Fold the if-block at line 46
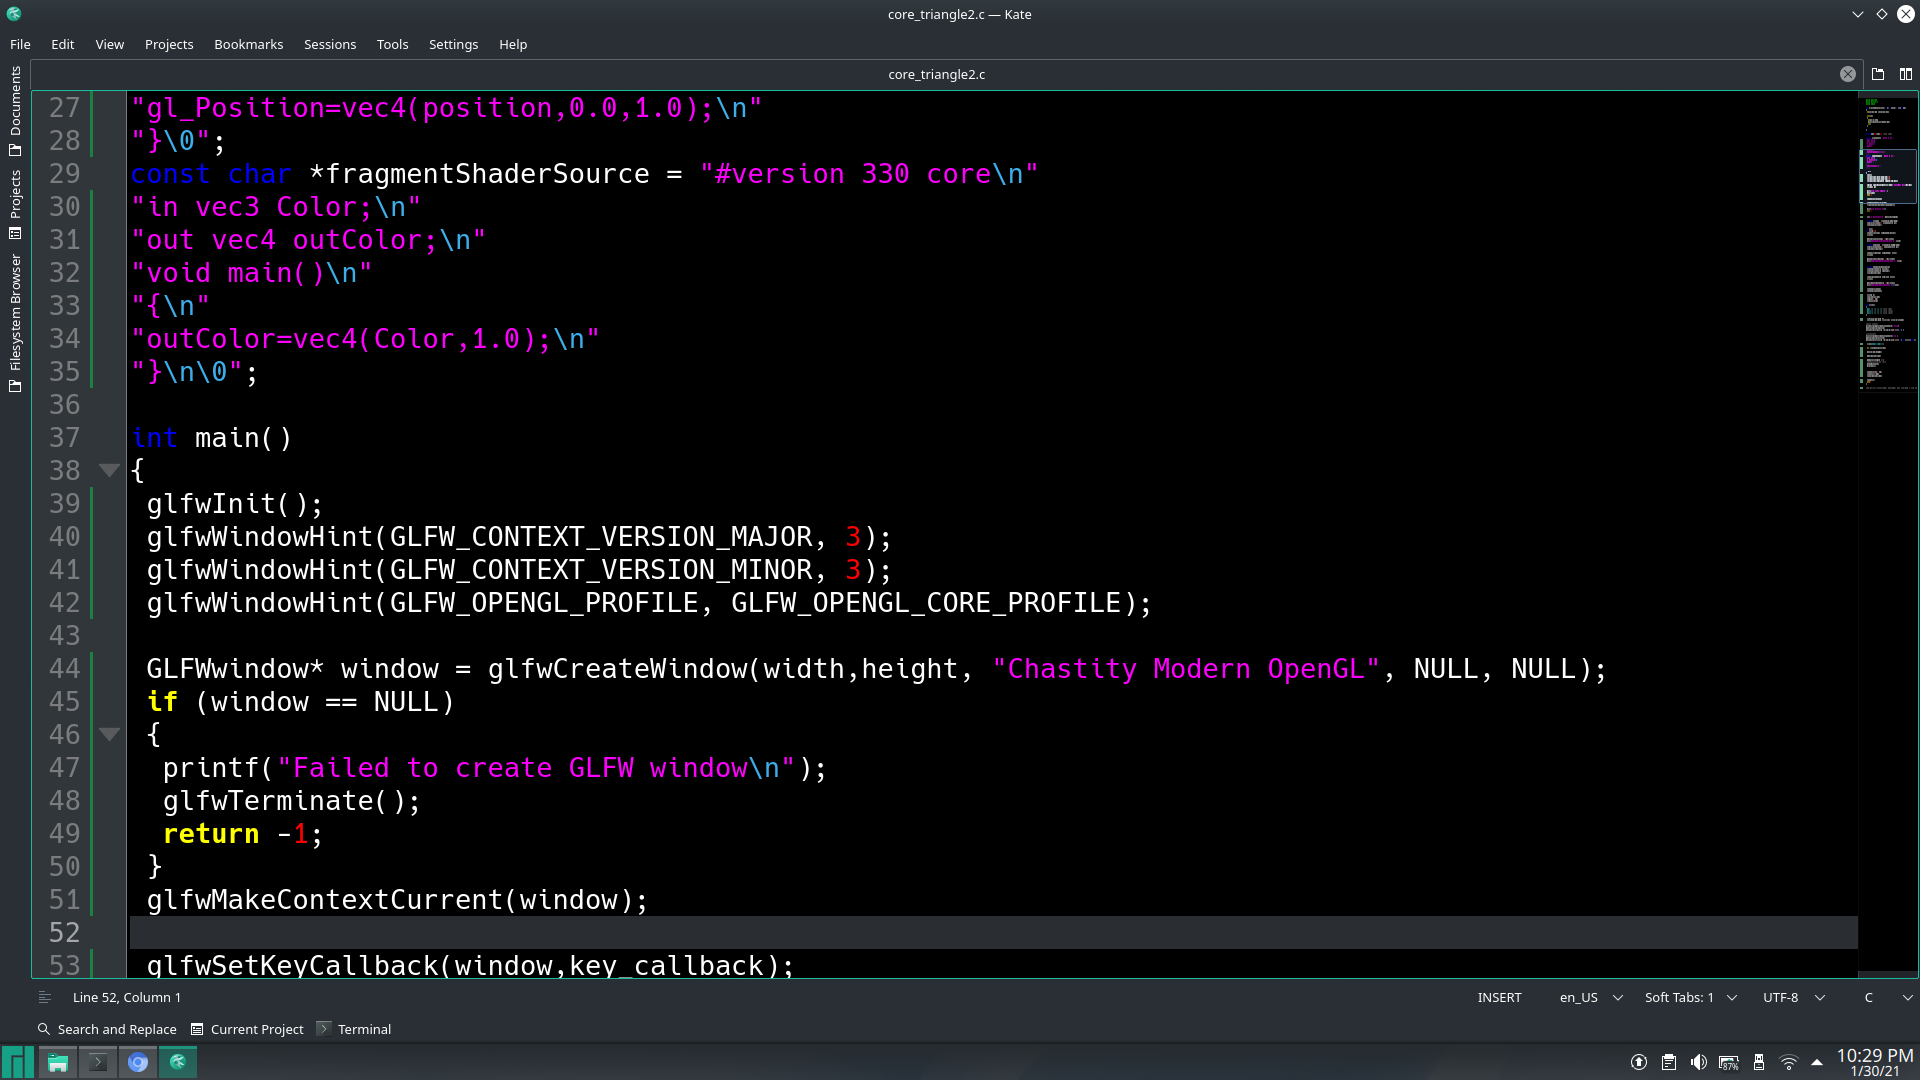 tap(110, 734)
